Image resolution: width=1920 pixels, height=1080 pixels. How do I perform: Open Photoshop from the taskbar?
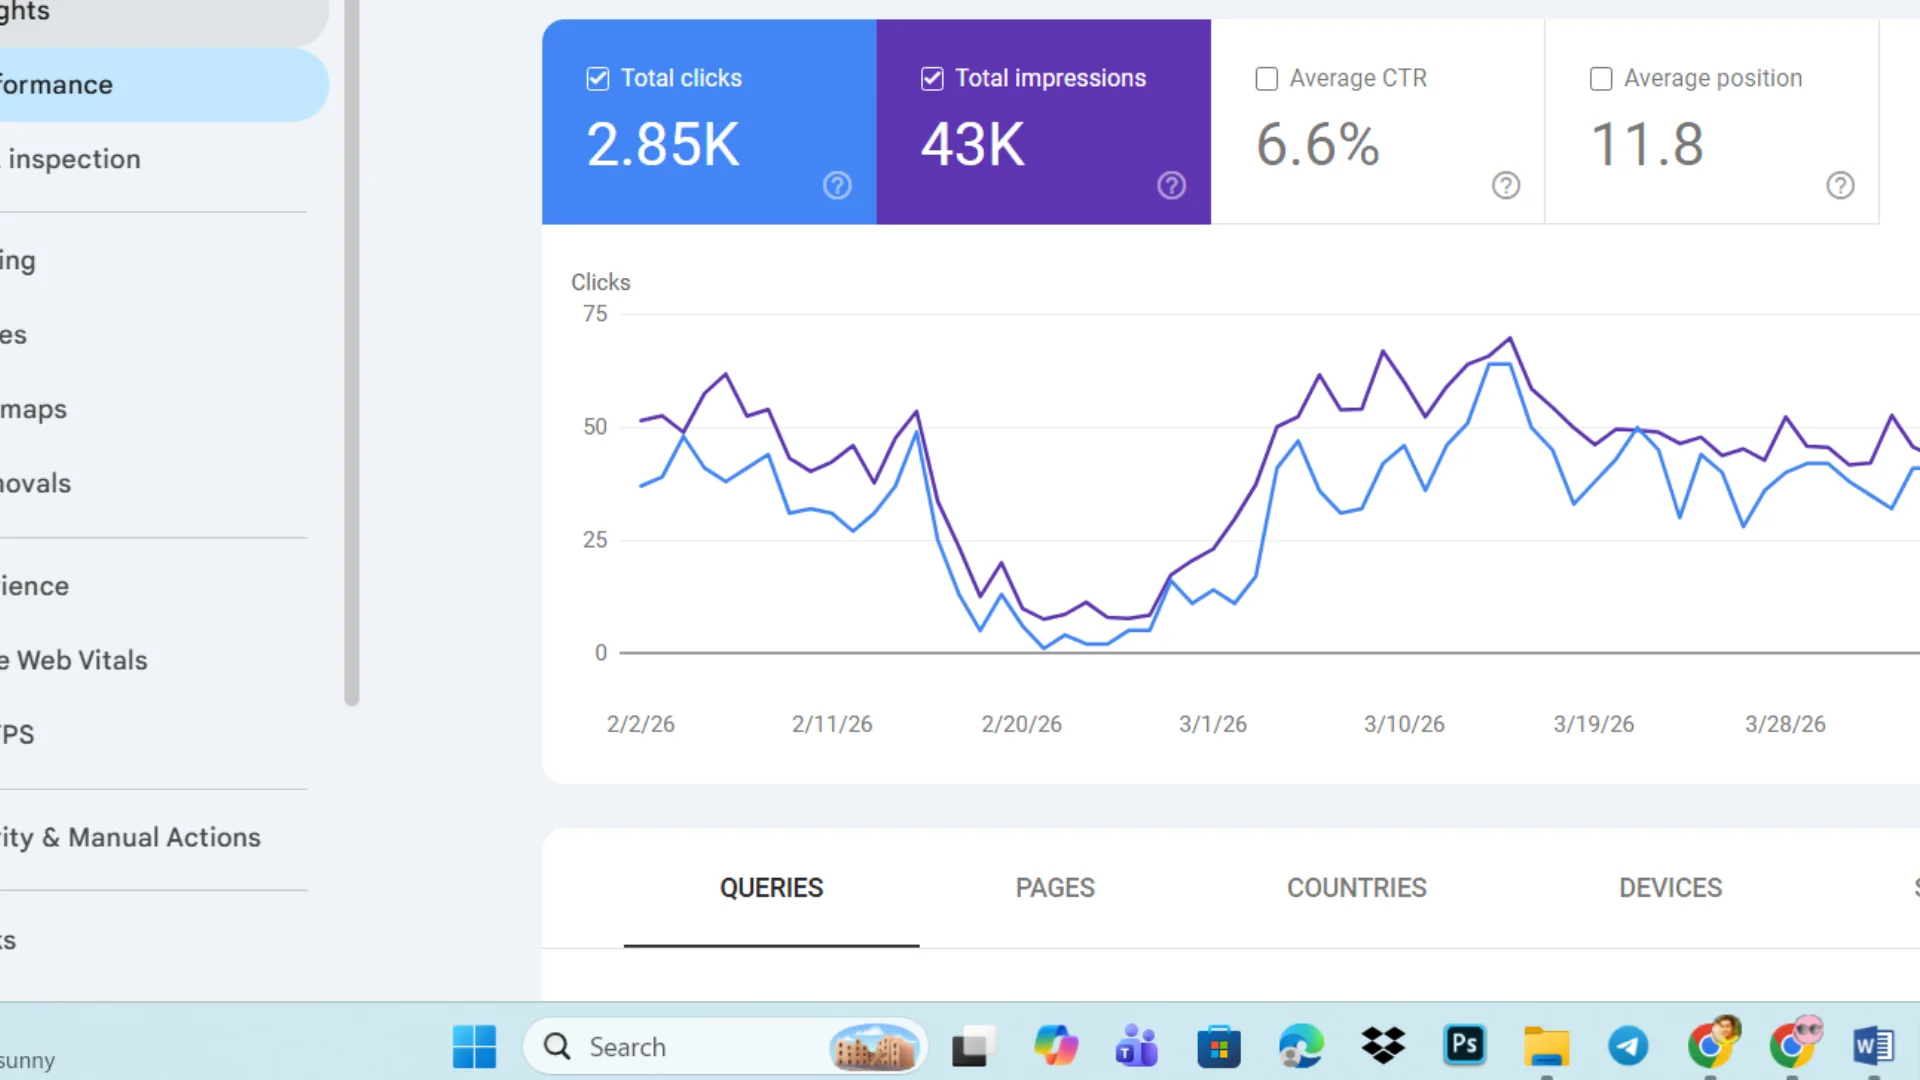point(1464,1046)
